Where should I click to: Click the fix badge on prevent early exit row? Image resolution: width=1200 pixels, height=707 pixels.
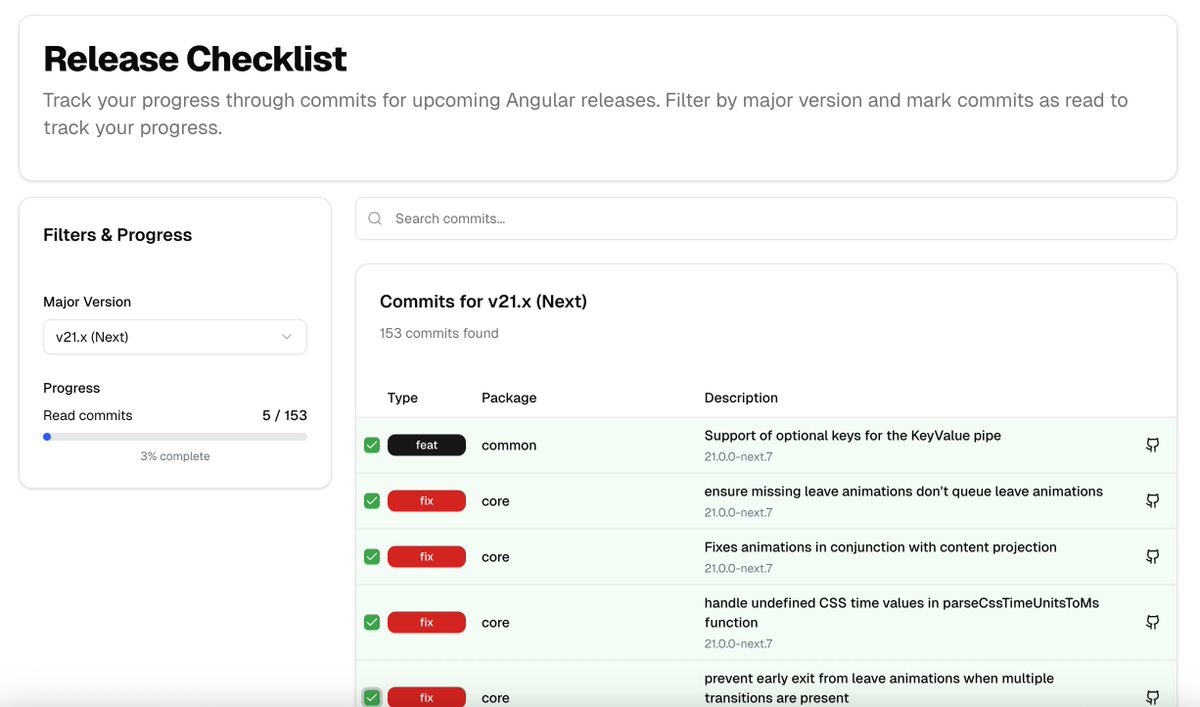pyautogui.click(x=427, y=697)
